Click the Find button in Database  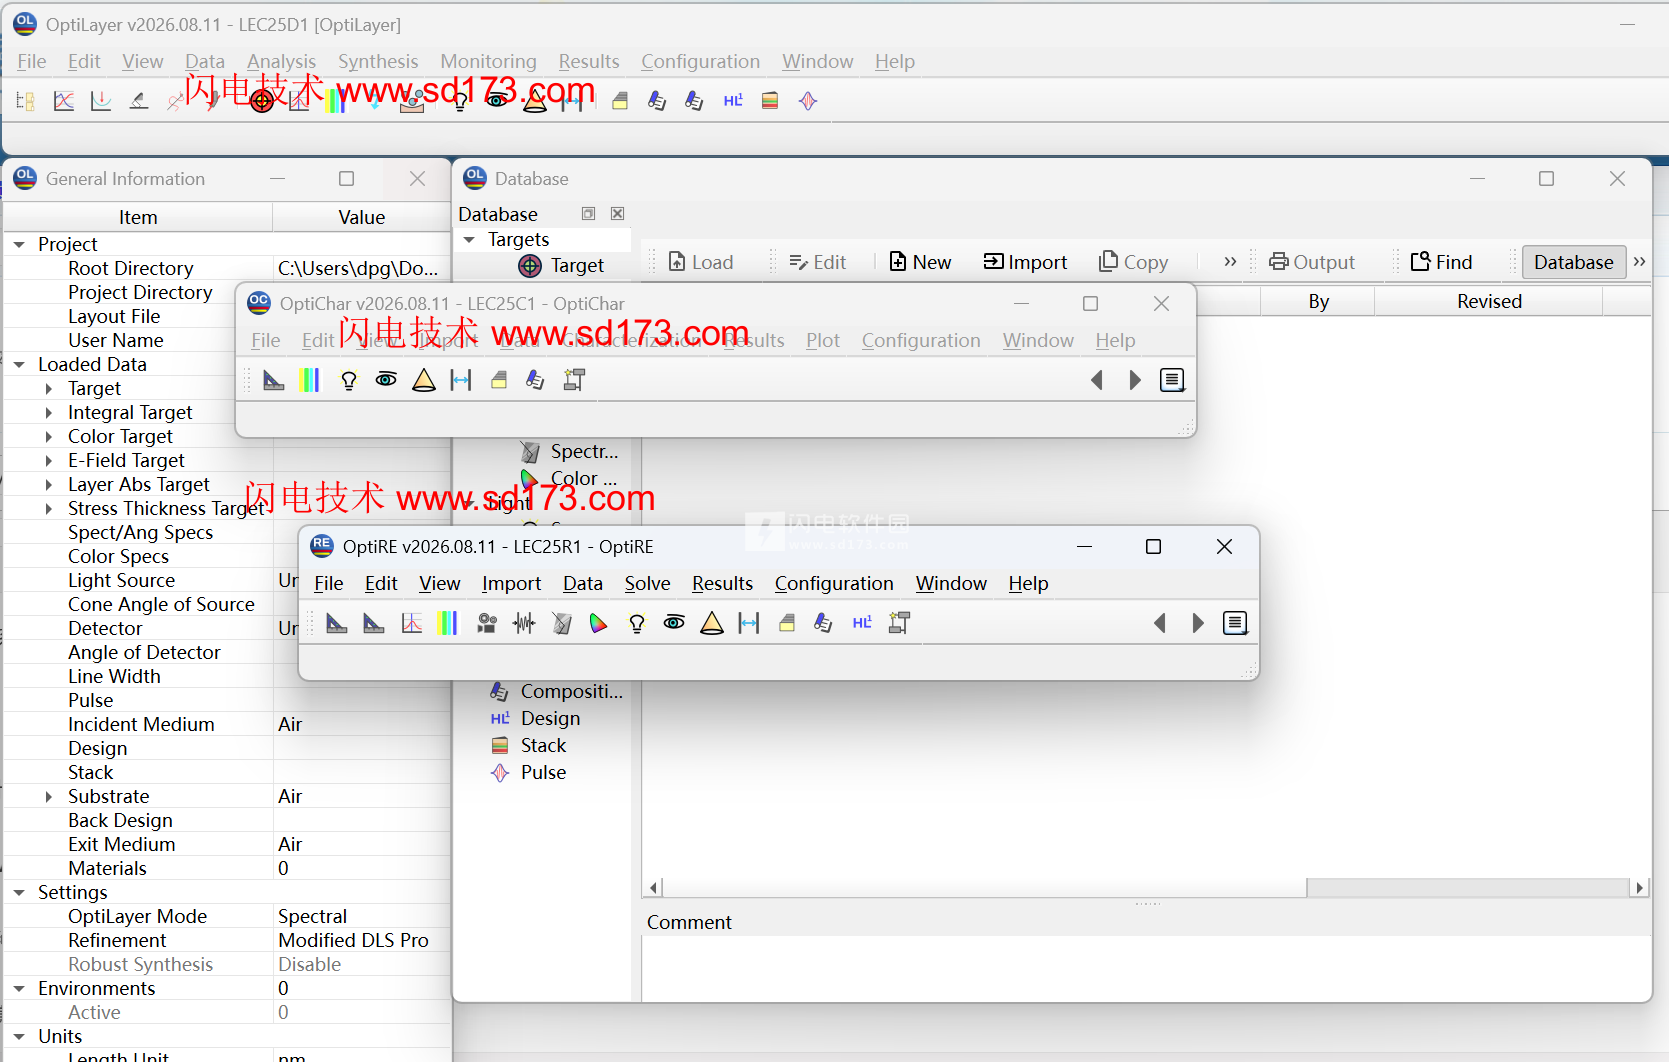click(x=1441, y=262)
